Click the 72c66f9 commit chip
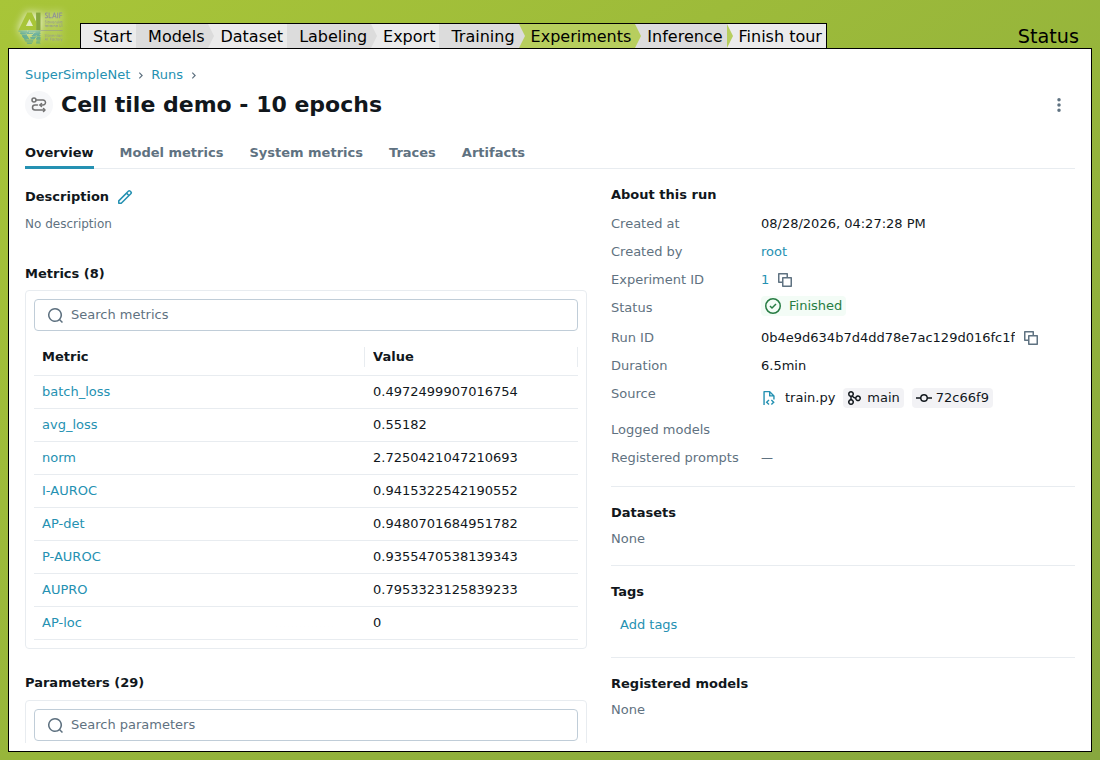The image size is (1100, 760). [x=952, y=398]
